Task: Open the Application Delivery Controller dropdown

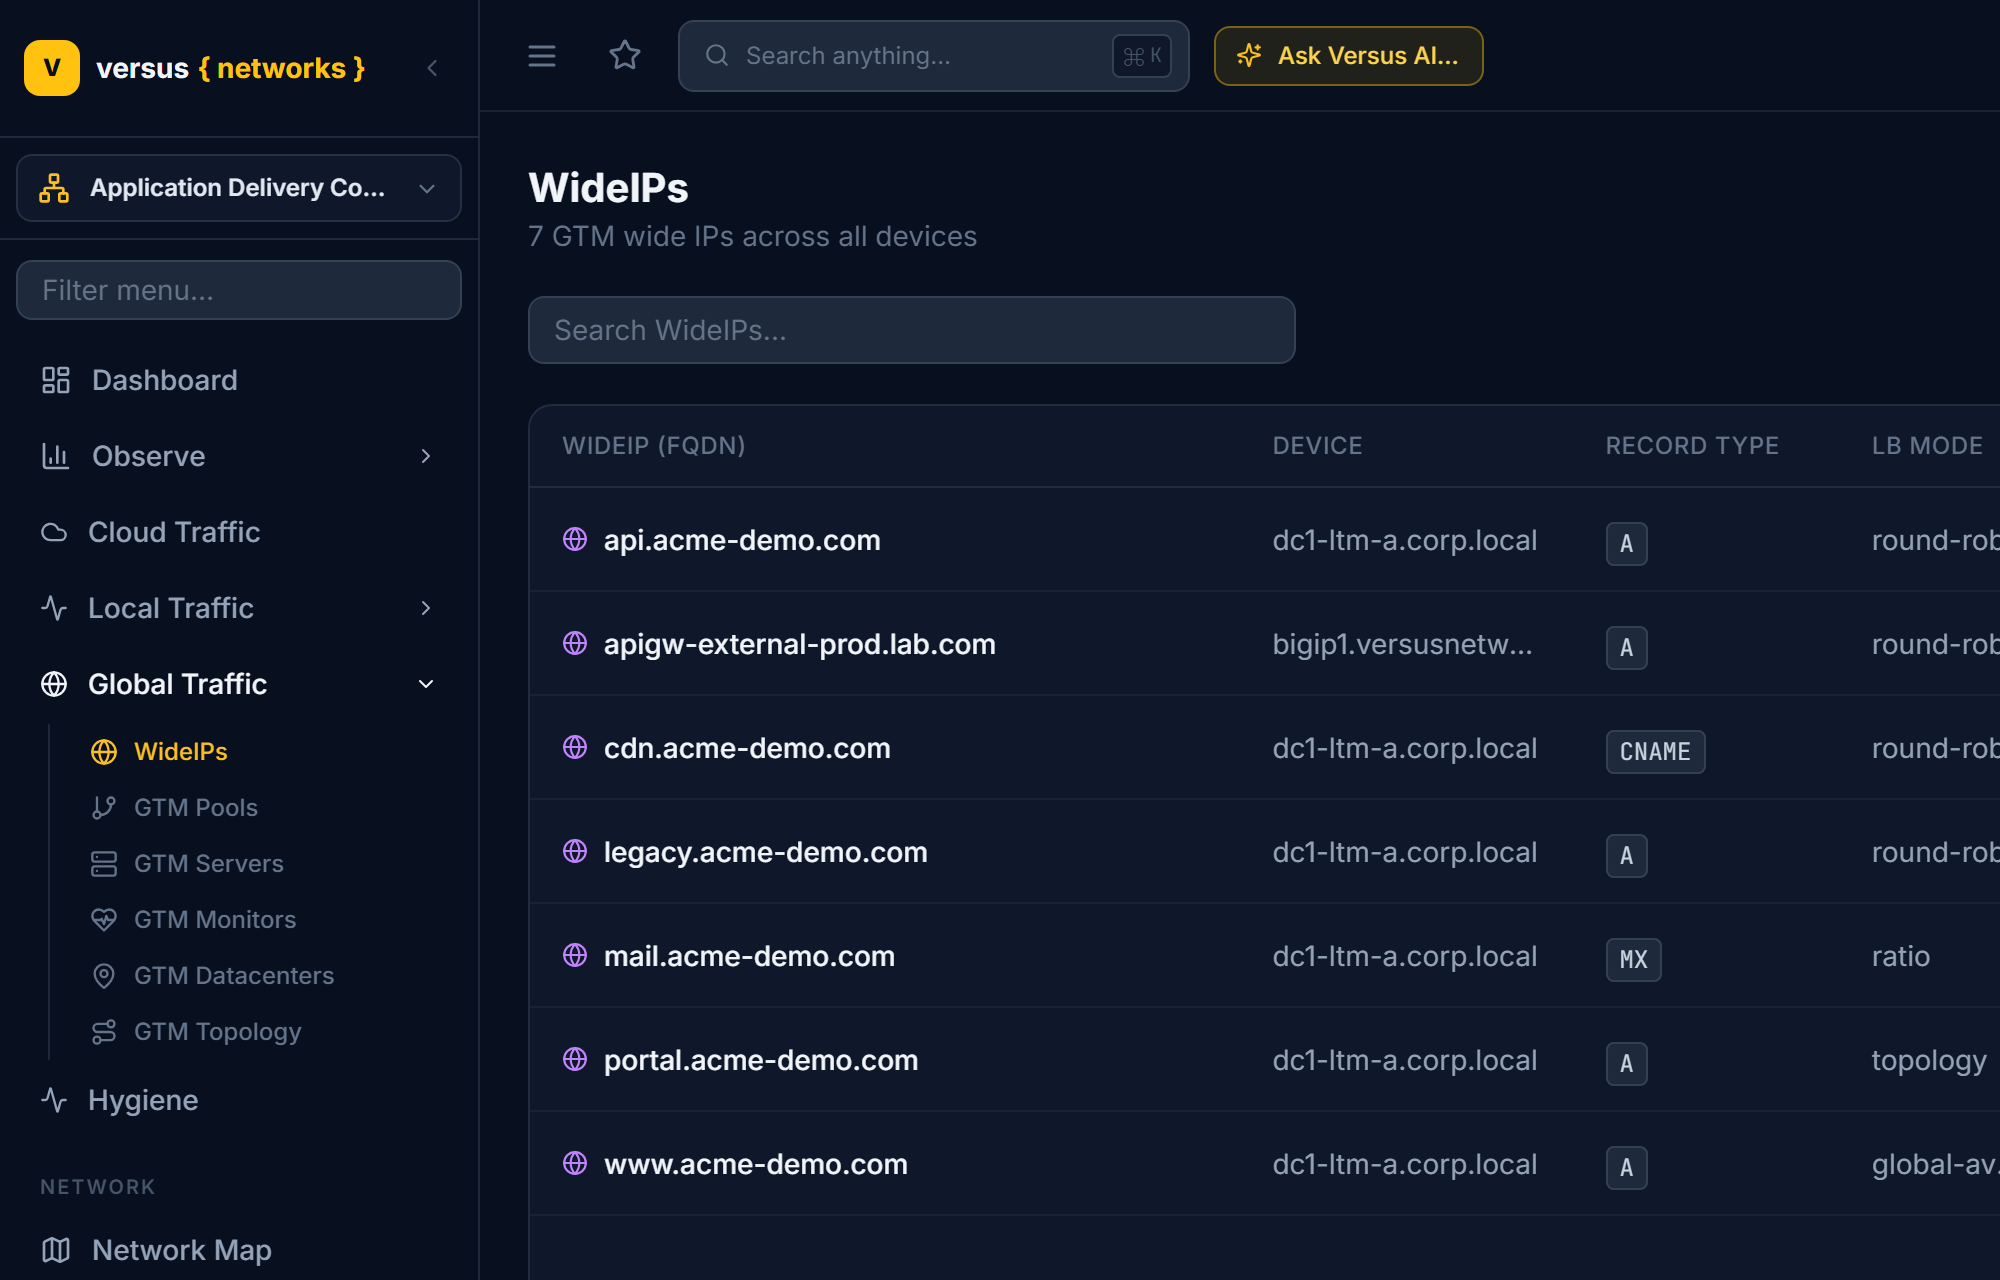Action: pyautogui.click(x=239, y=188)
